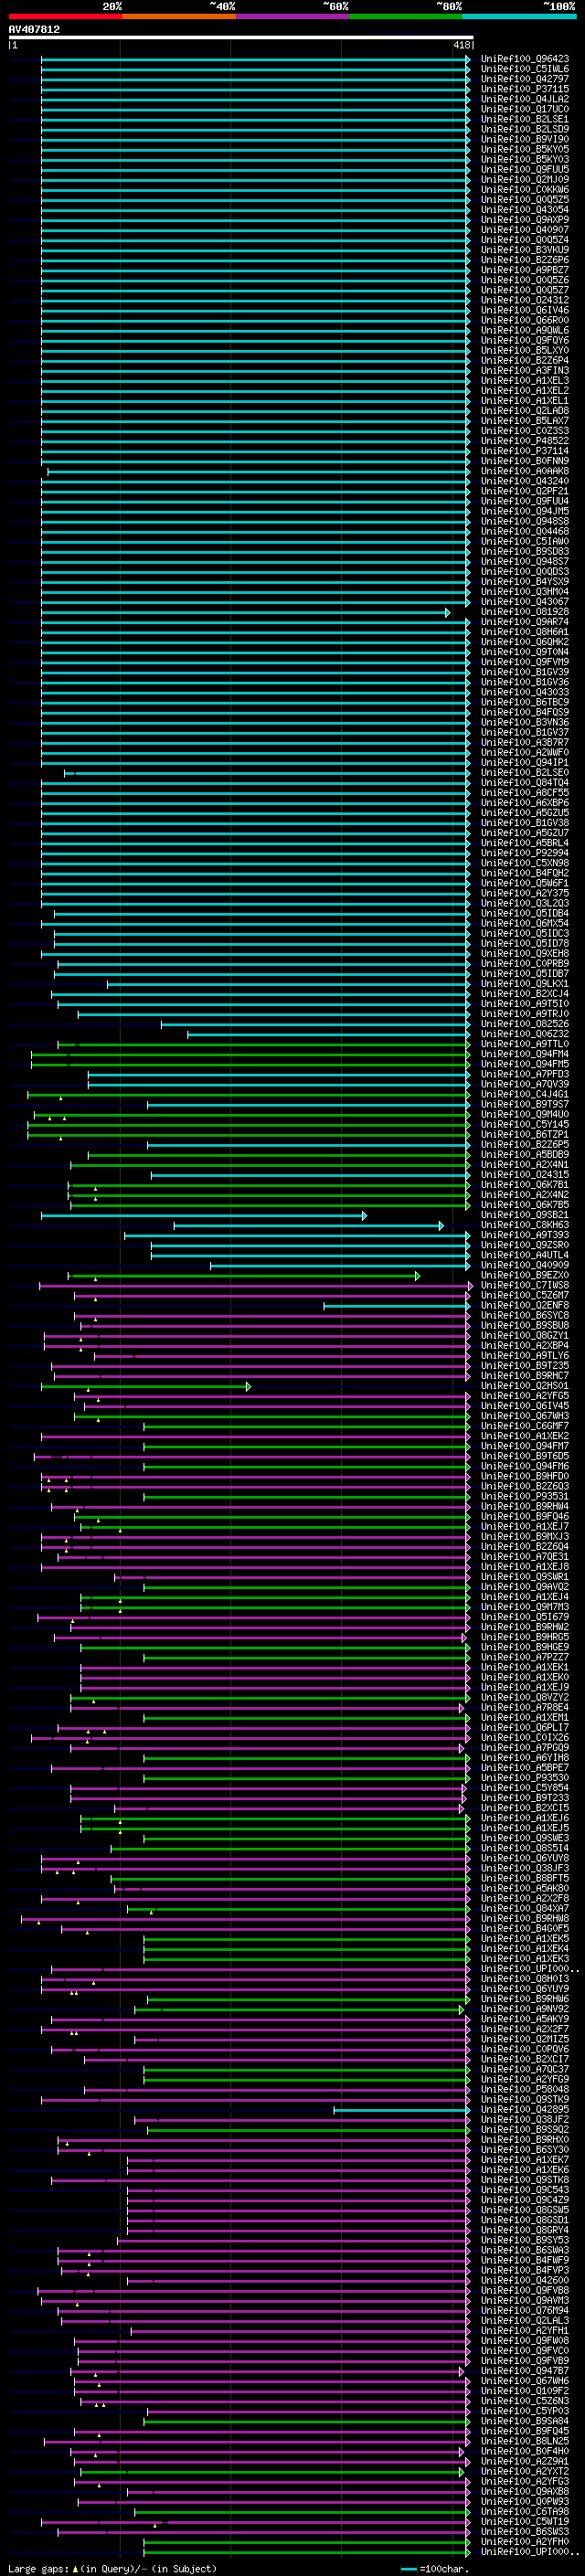Select hit label UniRef100_Q9AR74

click(x=525, y=622)
